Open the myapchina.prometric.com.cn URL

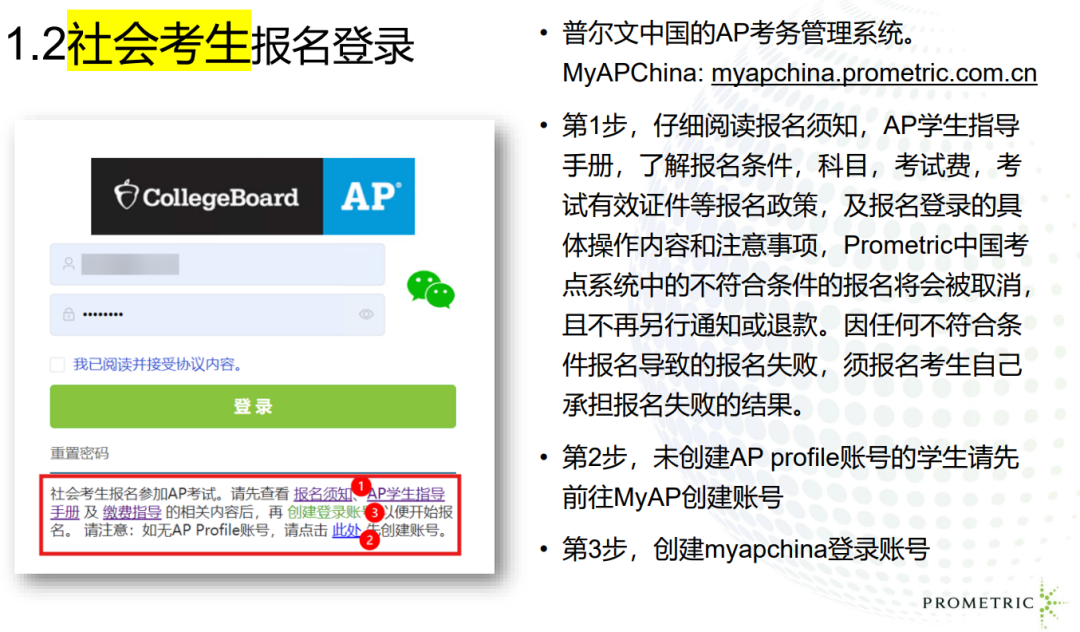873,74
